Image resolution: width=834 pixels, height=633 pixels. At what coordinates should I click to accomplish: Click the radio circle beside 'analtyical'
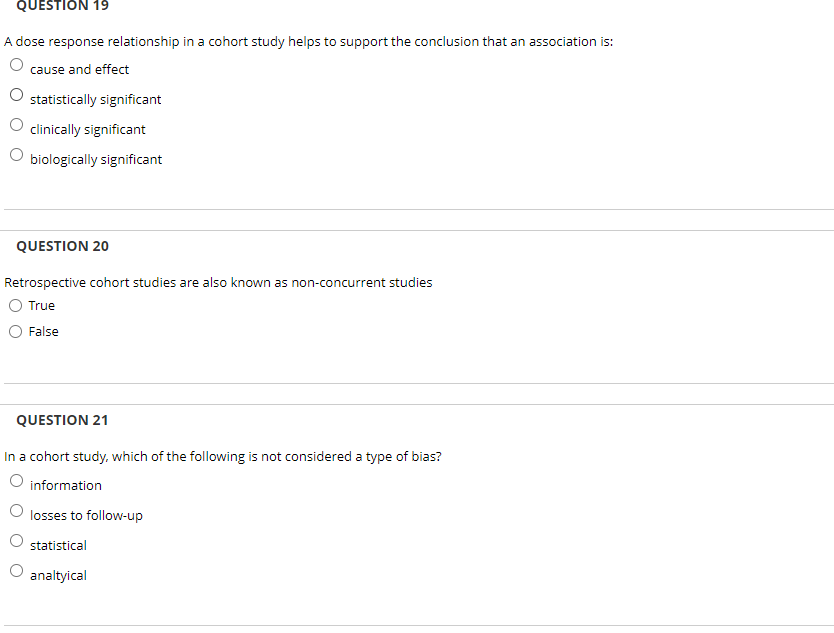(x=16, y=570)
